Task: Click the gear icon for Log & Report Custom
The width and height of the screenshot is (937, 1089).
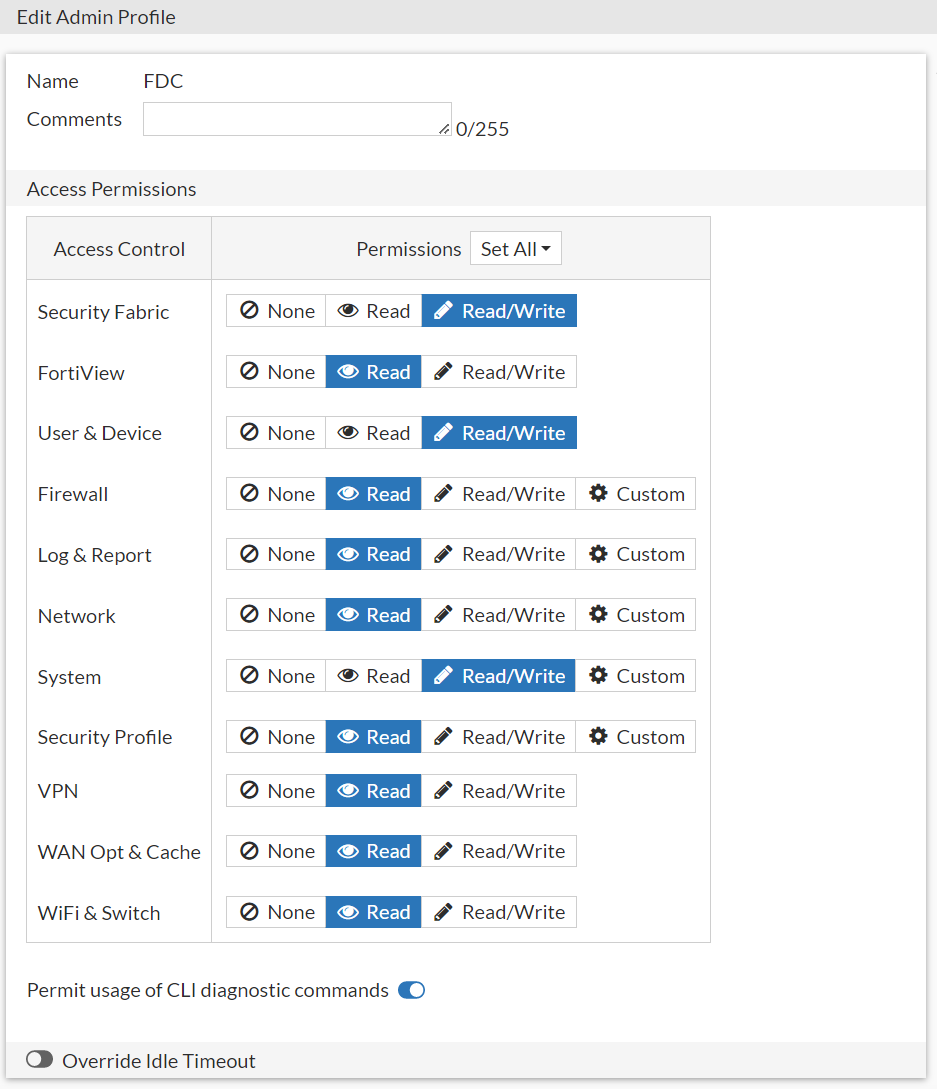Action: (598, 554)
